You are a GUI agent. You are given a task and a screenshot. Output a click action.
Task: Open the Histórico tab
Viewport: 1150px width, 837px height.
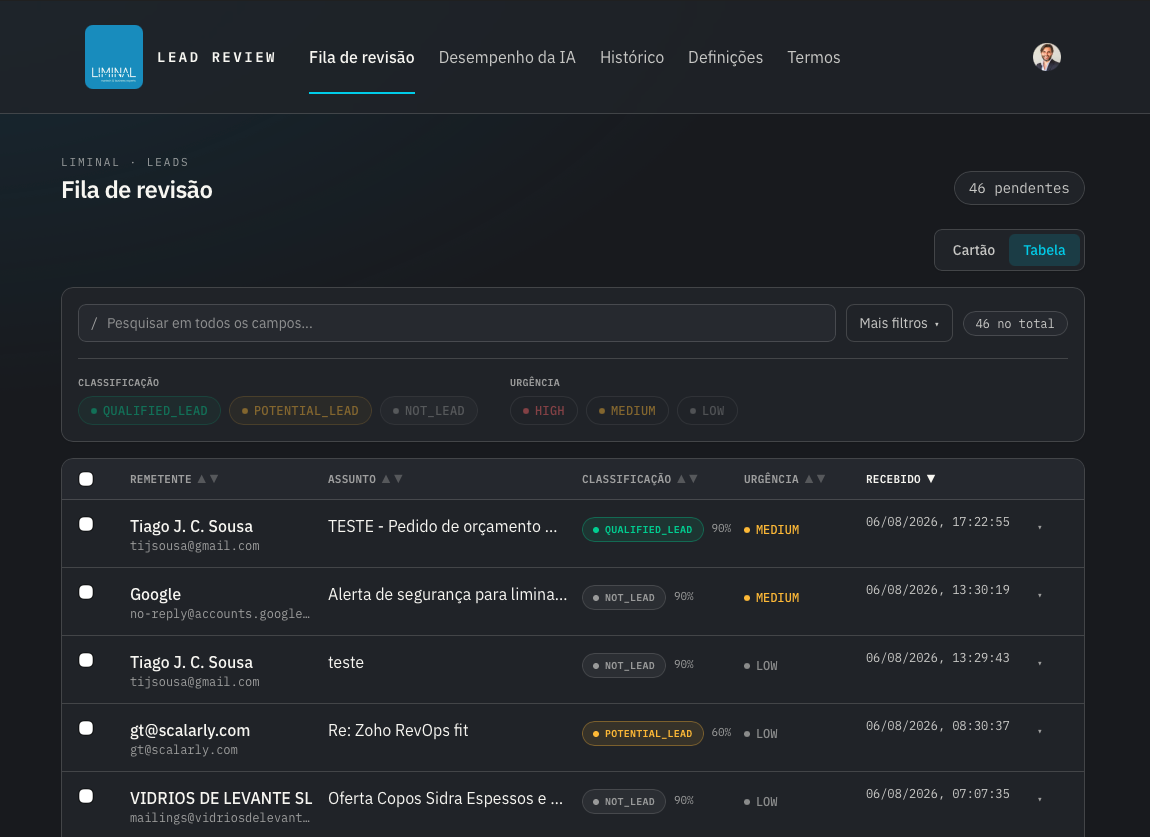point(631,57)
